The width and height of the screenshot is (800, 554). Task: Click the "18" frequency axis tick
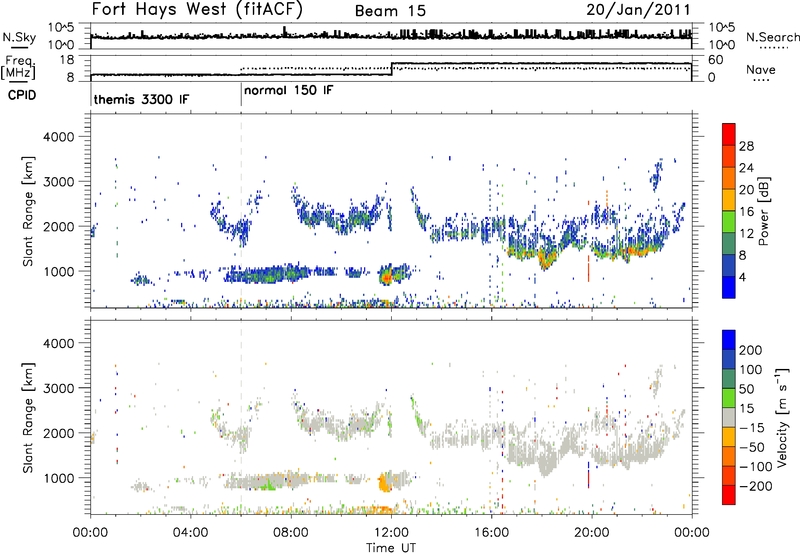pyautogui.click(x=67, y=60)
